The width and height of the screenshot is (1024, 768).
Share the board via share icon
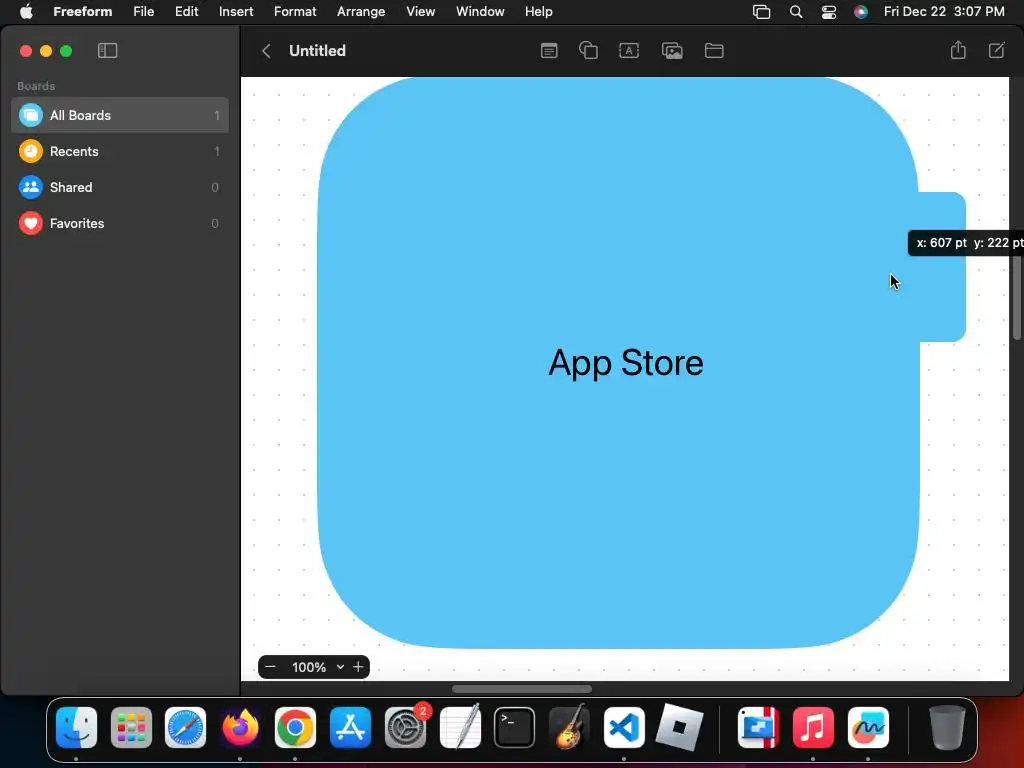[x=958, y=50]
